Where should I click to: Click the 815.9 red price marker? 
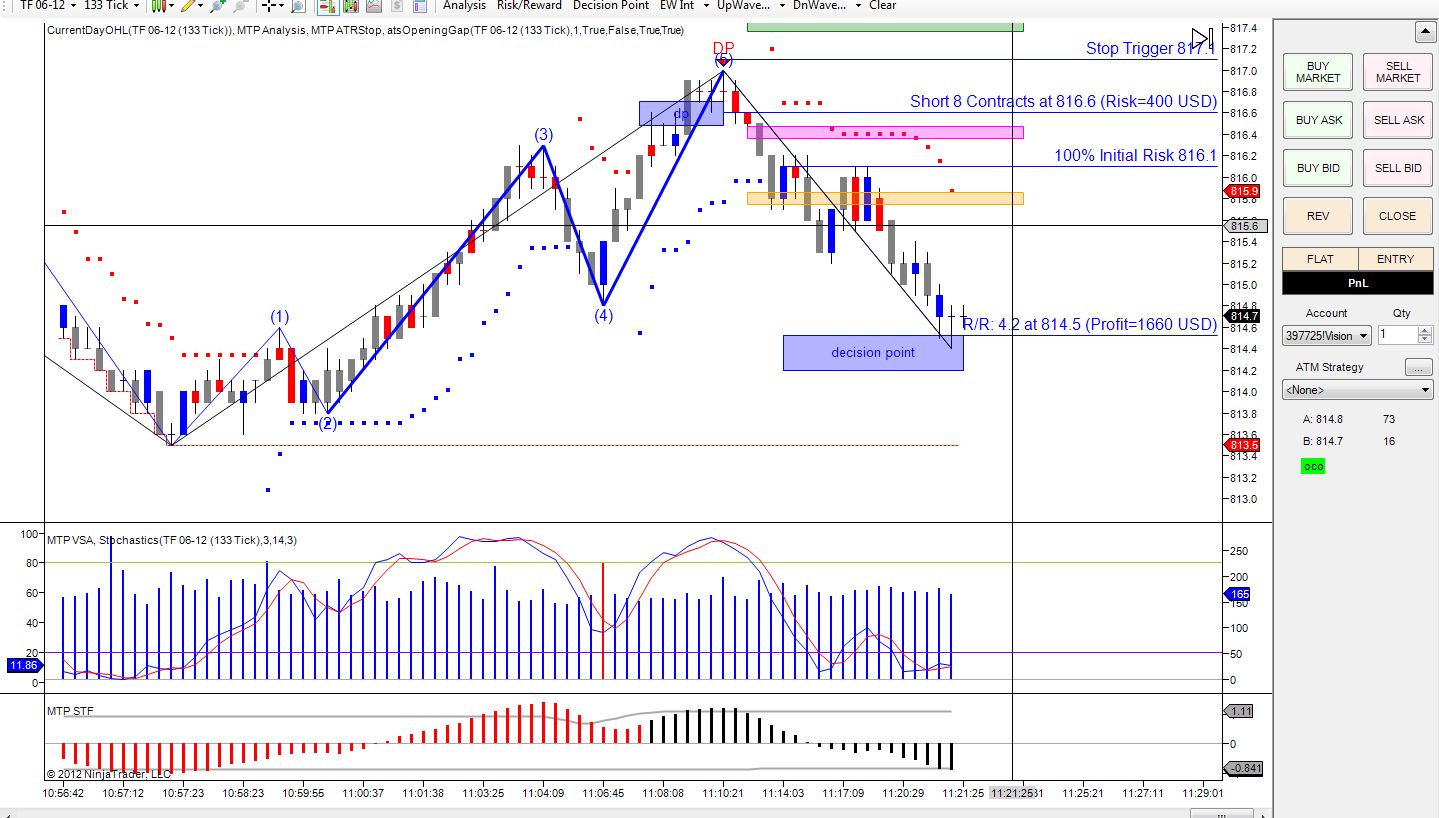[1243, 191]
